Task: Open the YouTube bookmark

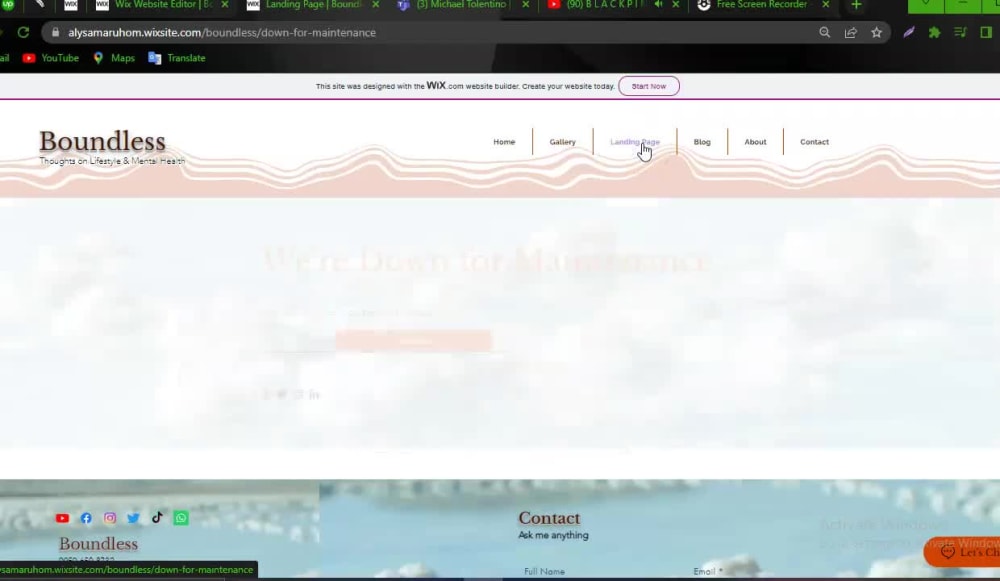Action: pyautogui.click(x=50, y=58)
